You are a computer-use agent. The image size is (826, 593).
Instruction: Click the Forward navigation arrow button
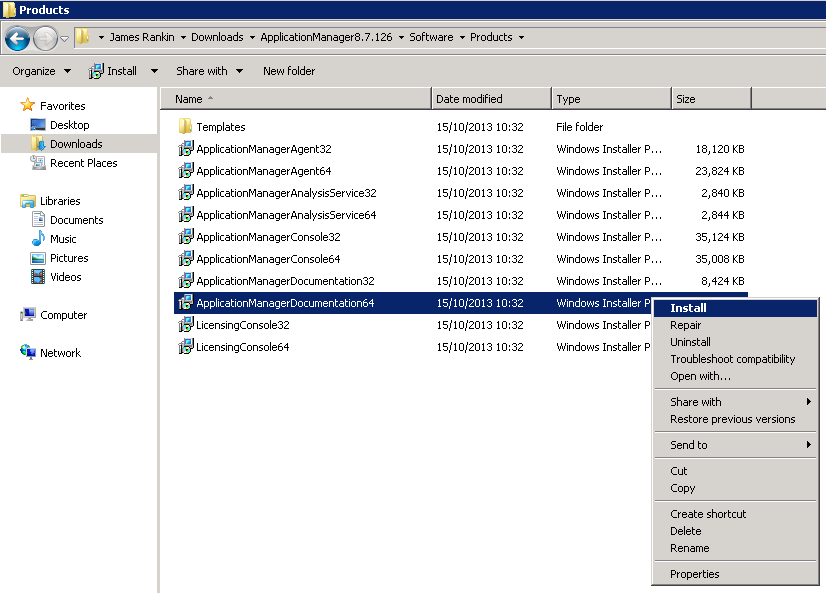tap(45, 38)
